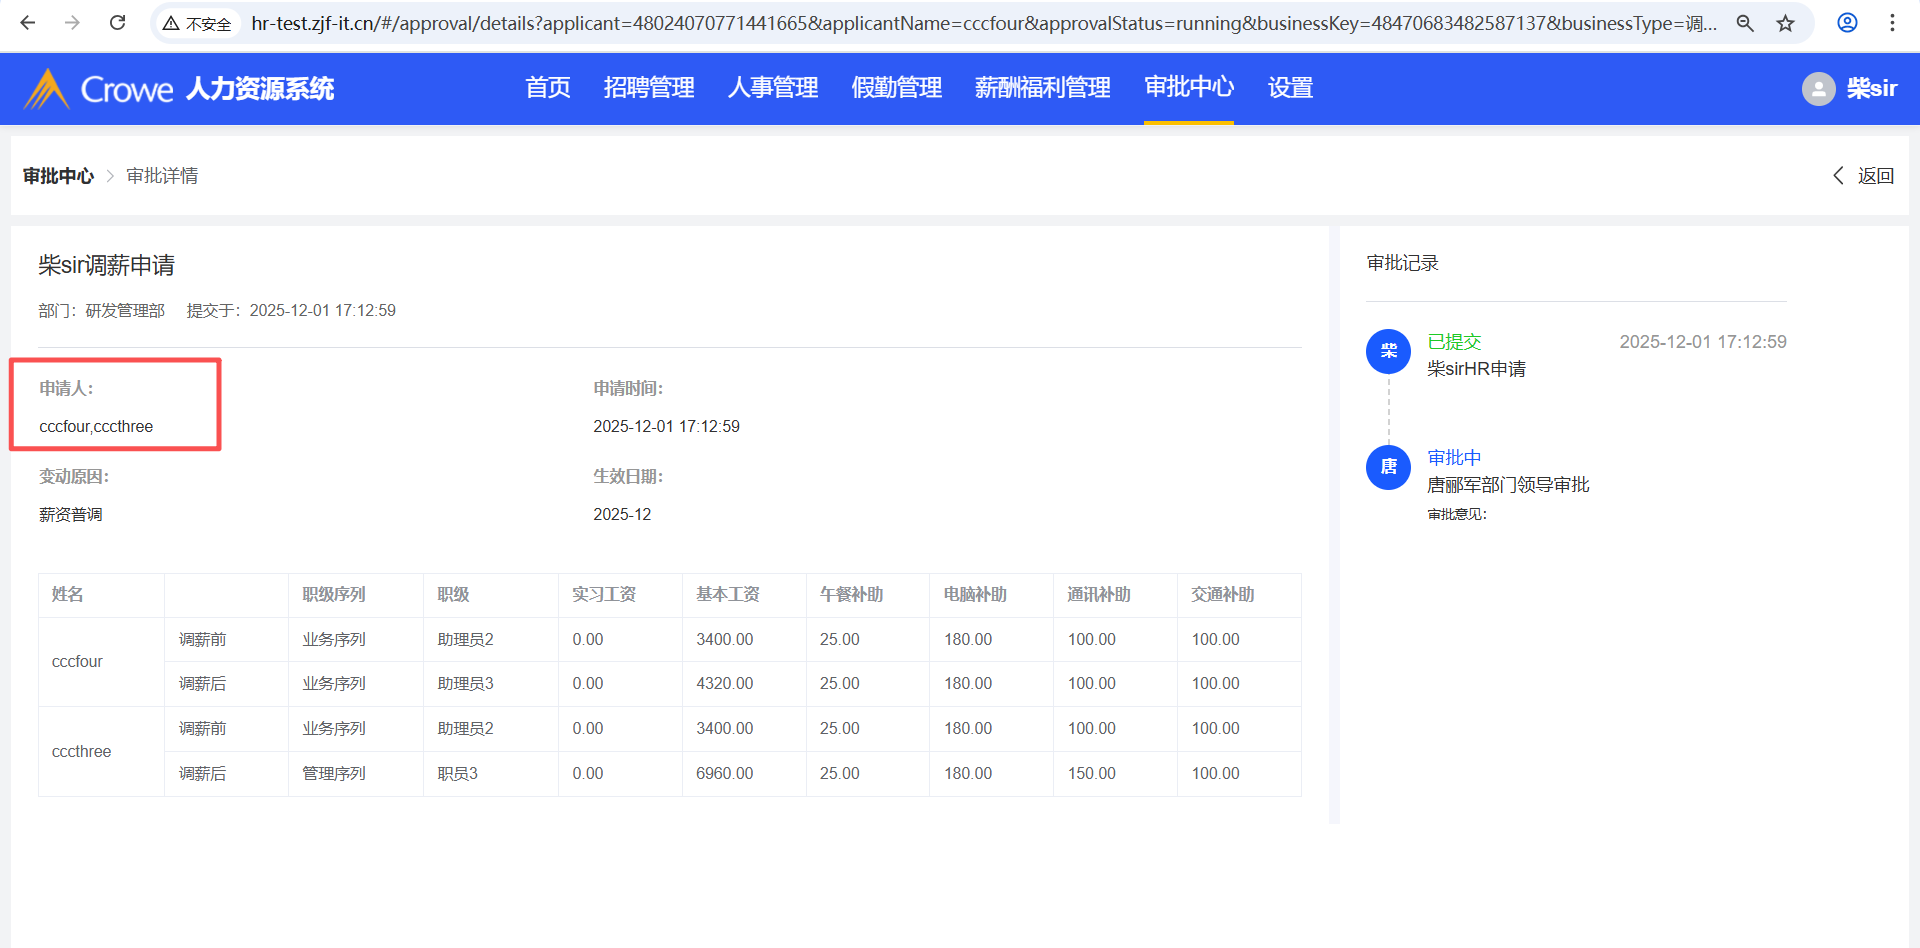Click the browser back arrow
The width and height of the screenshot is (1920, 948).
tap(28, 23)
